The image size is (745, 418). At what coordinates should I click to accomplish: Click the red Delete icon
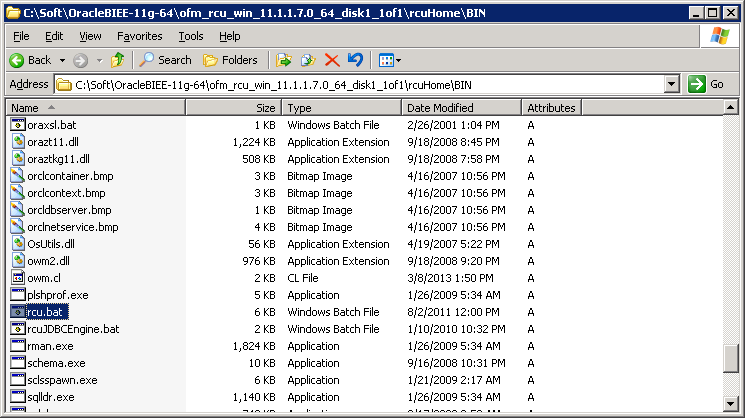(x=332, y=60)
